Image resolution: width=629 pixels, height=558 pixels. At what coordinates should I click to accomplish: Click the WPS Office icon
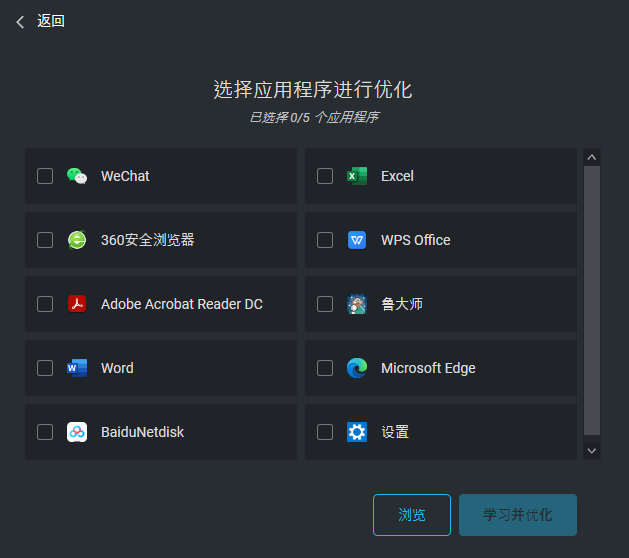pos(357,240)
